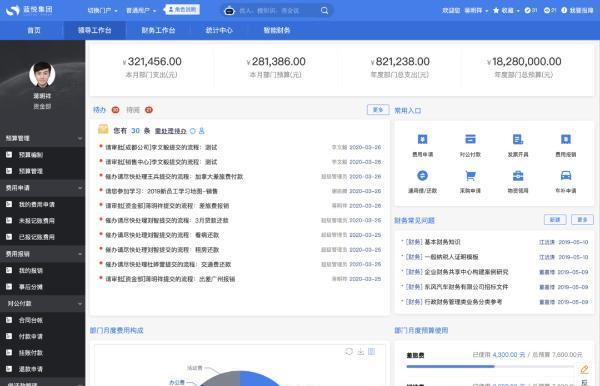Click the robot assistant icon in search bar
Image resolution: width=600 pixels, height=386 pixels.
click(229, 11)
